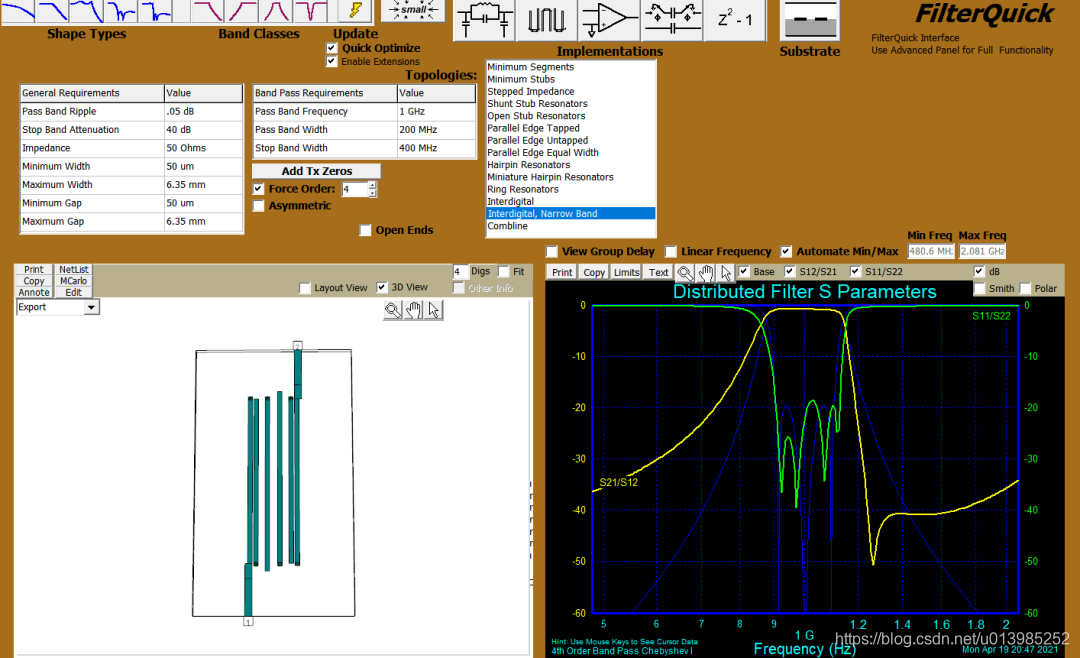Select S-parameter plot magnifier zoom tool

click(x=685, y=273)
